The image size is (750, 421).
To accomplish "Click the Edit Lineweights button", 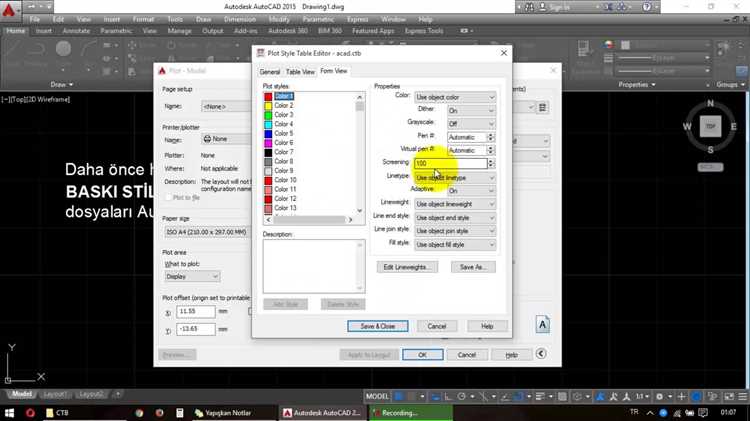I will pos(407,267).
